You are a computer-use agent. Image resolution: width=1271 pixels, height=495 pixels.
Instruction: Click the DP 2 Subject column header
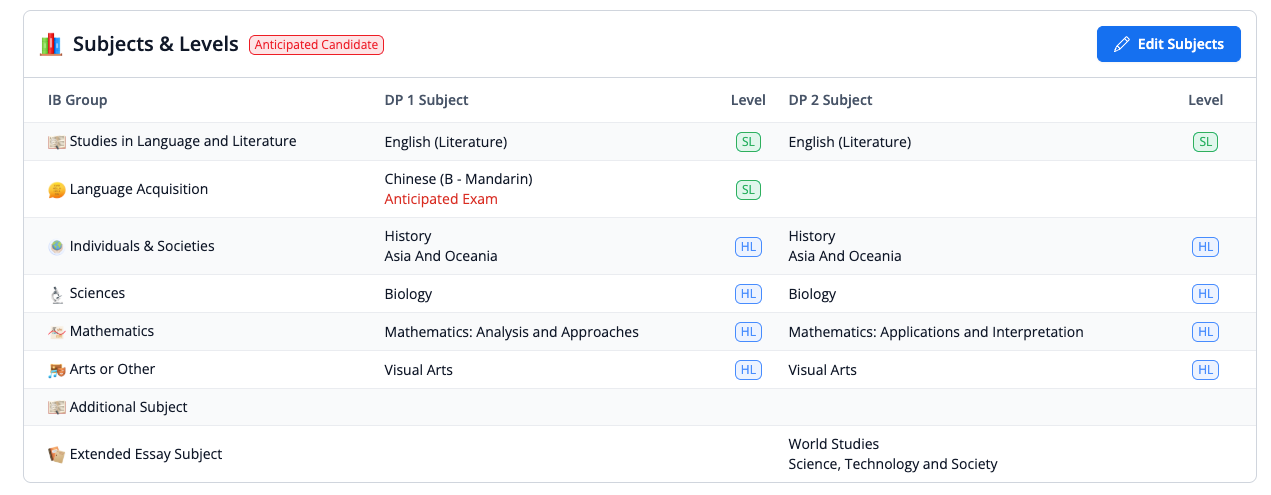point(830,100)
